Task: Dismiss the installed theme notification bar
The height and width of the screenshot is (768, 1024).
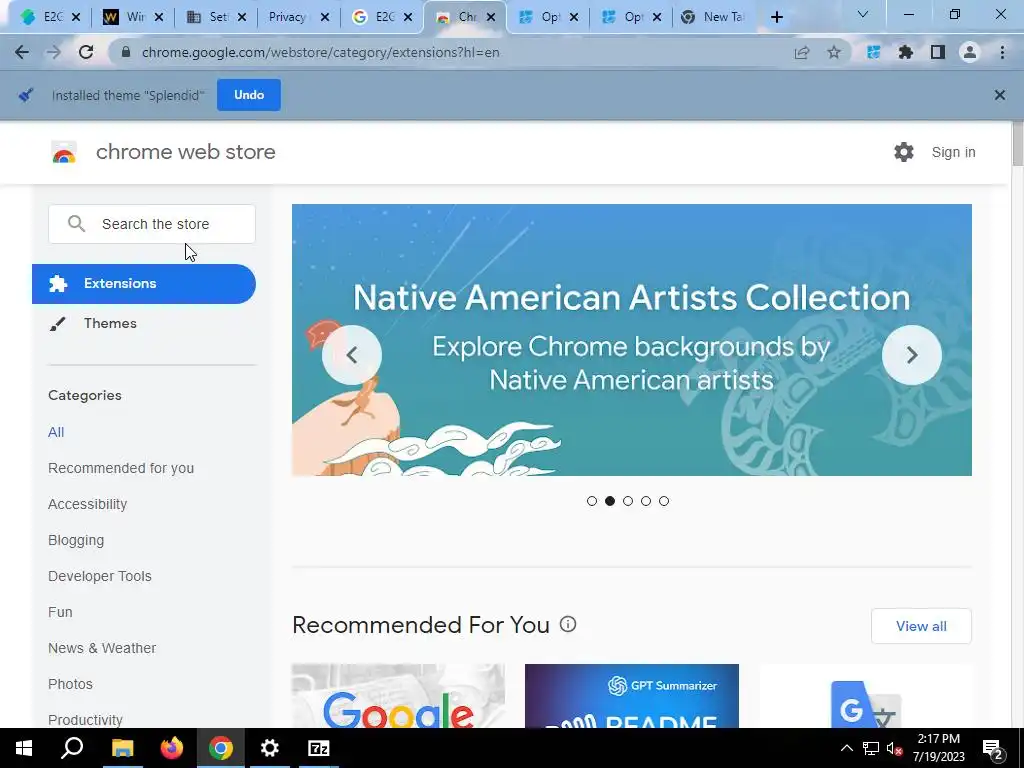Action: click(x=1000, y=95)
